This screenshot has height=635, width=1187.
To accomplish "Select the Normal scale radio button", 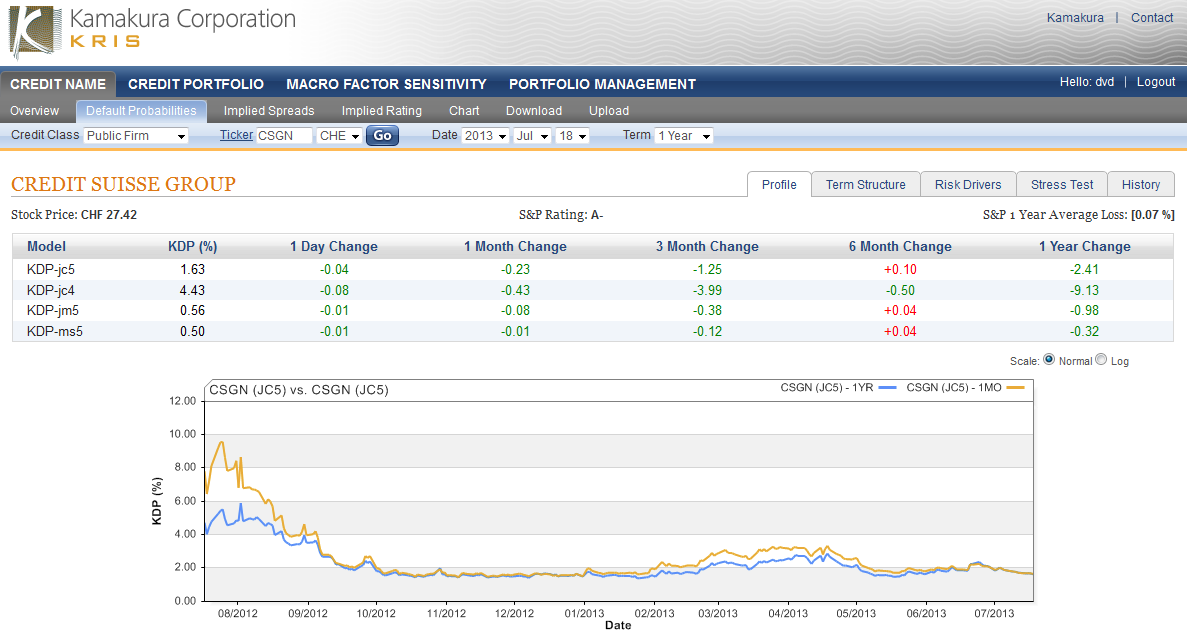I will click(x=1049, y=360).
